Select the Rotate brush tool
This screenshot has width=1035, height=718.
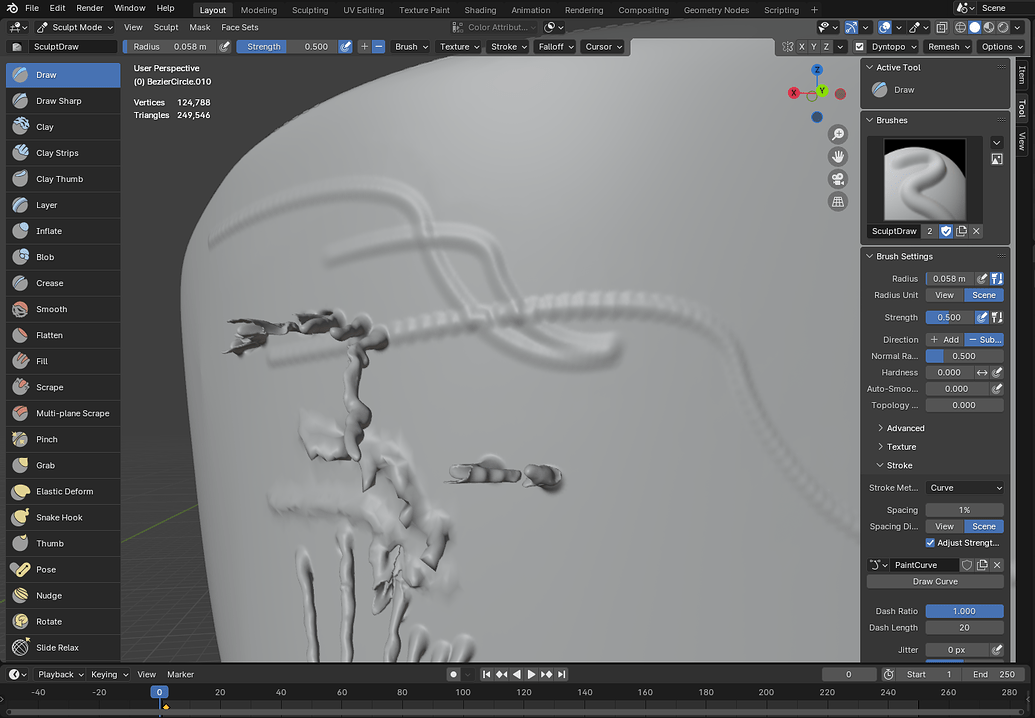pos(63,622)
